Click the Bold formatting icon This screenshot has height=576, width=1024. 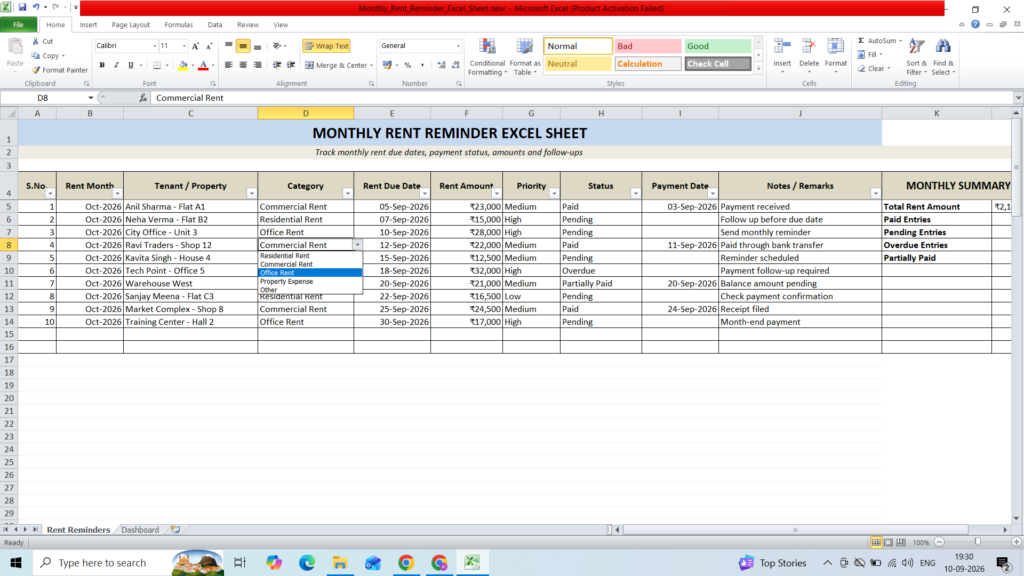click(102, 65)
